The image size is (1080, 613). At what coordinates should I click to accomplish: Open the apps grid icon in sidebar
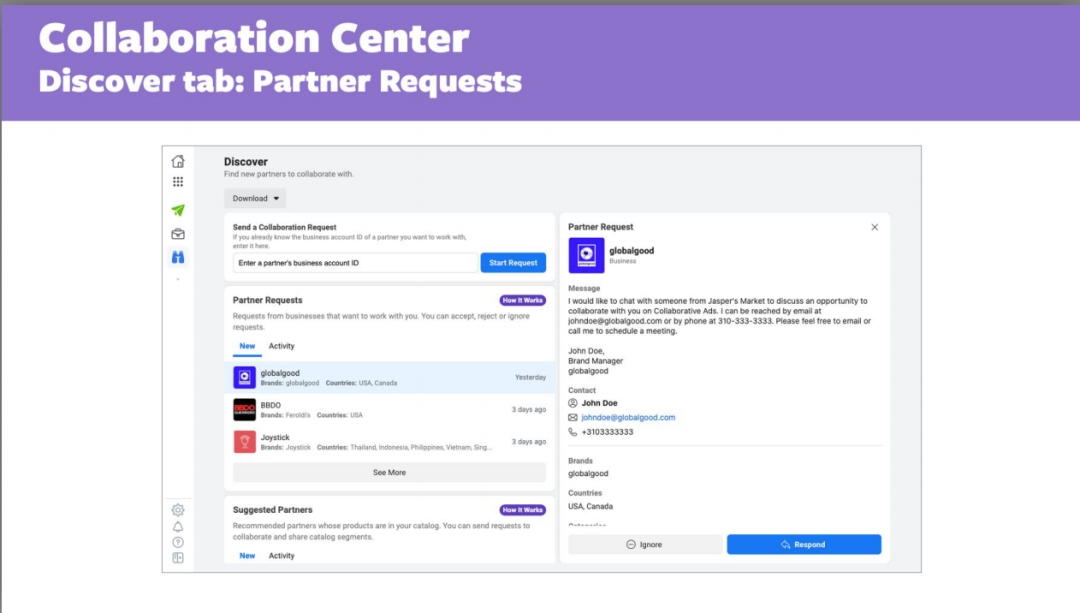pyautogui.click(x=178, y=182)
